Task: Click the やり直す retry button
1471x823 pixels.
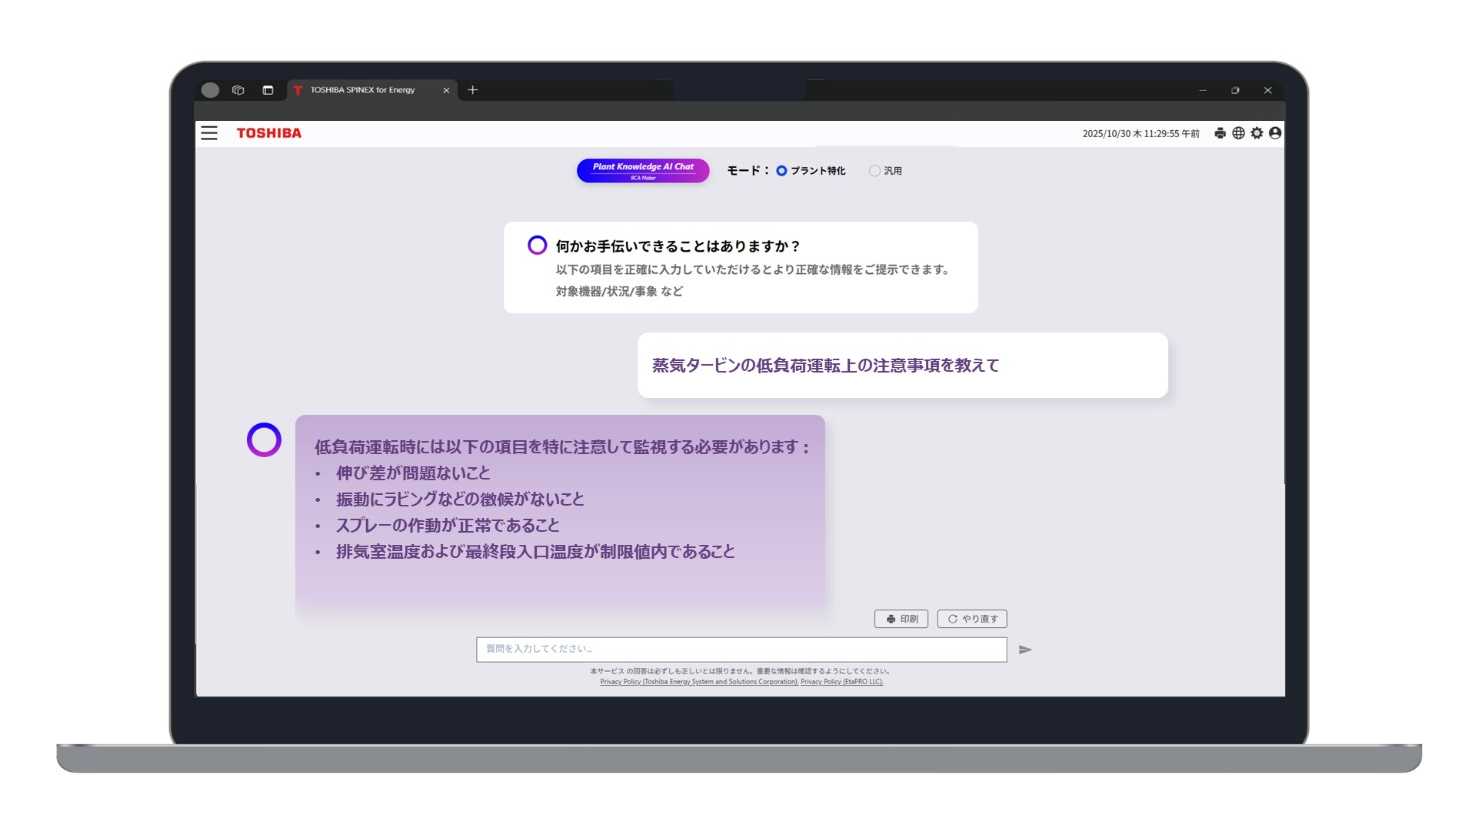Action: [974, 618]
